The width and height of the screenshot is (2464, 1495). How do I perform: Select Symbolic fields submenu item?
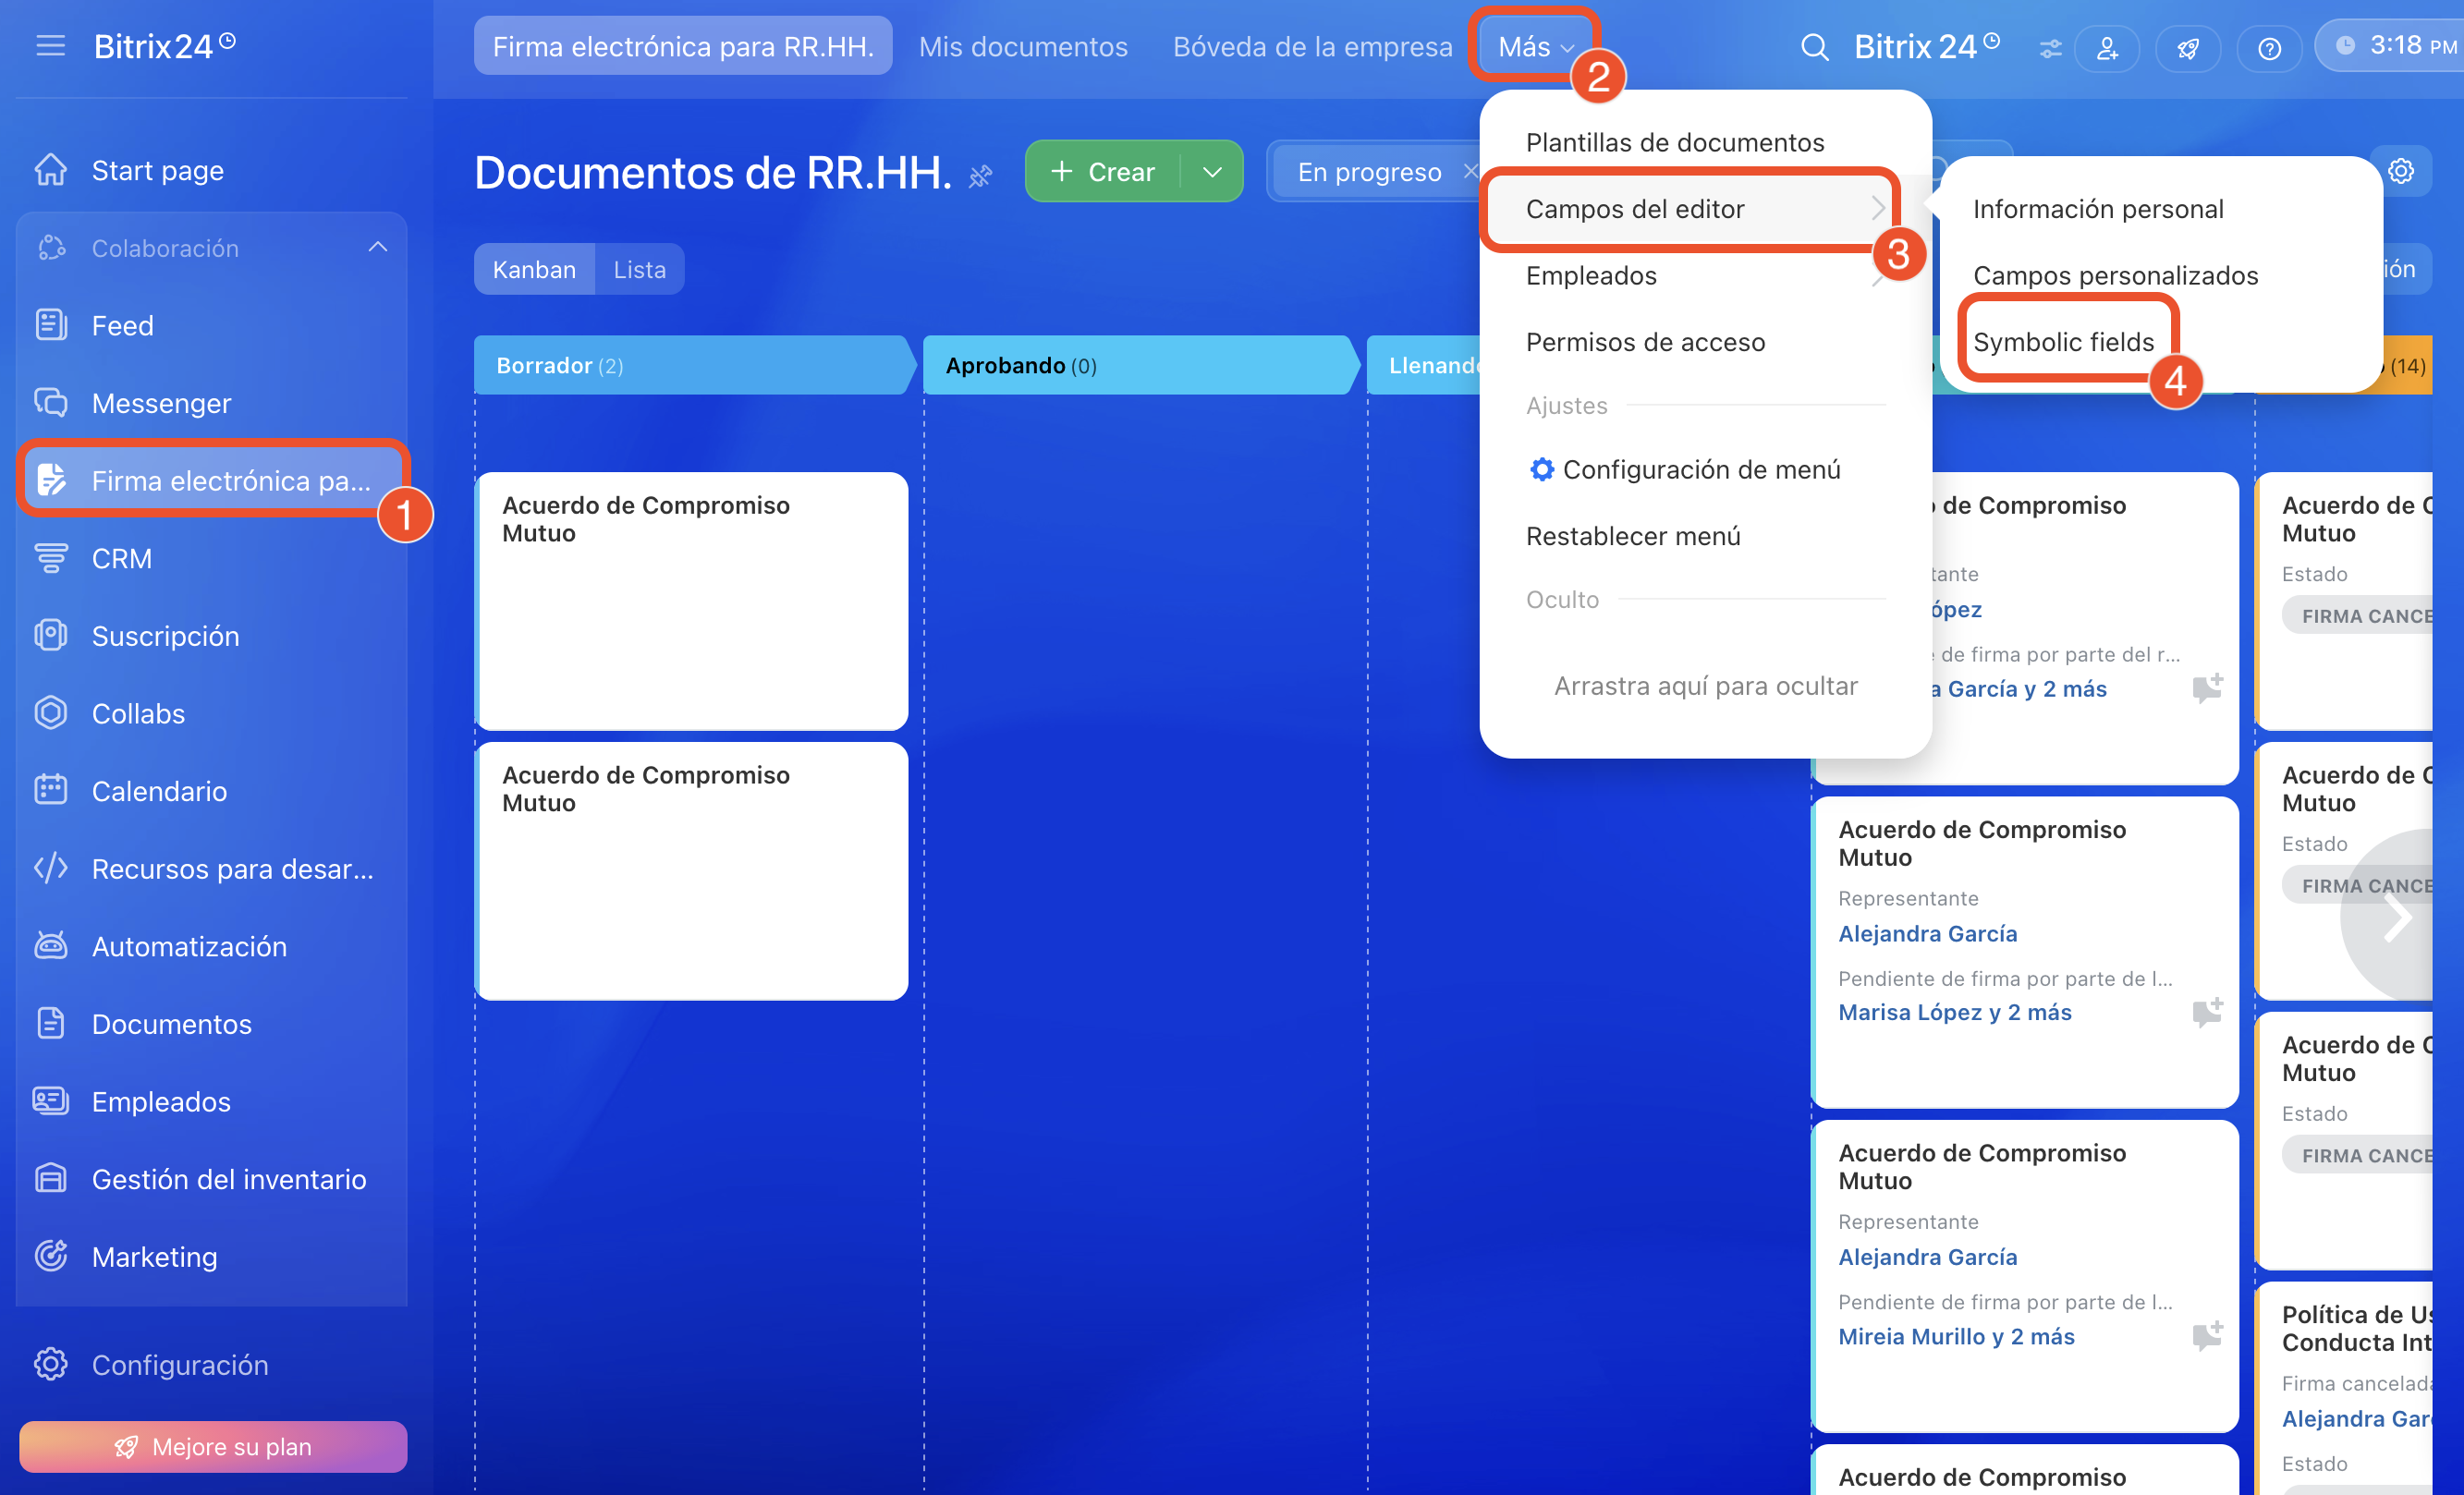[x=2063, y=342]
